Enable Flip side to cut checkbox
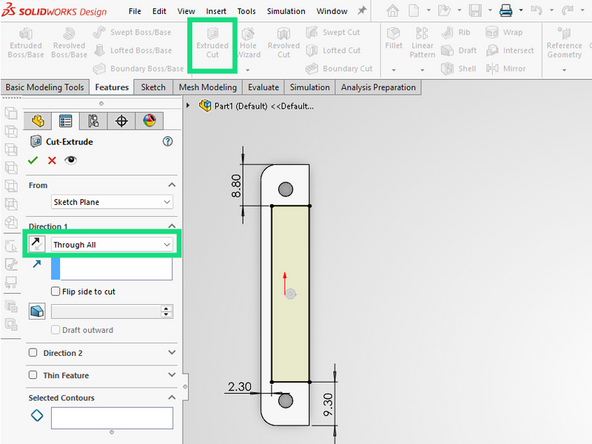 [x=56, y=291]
